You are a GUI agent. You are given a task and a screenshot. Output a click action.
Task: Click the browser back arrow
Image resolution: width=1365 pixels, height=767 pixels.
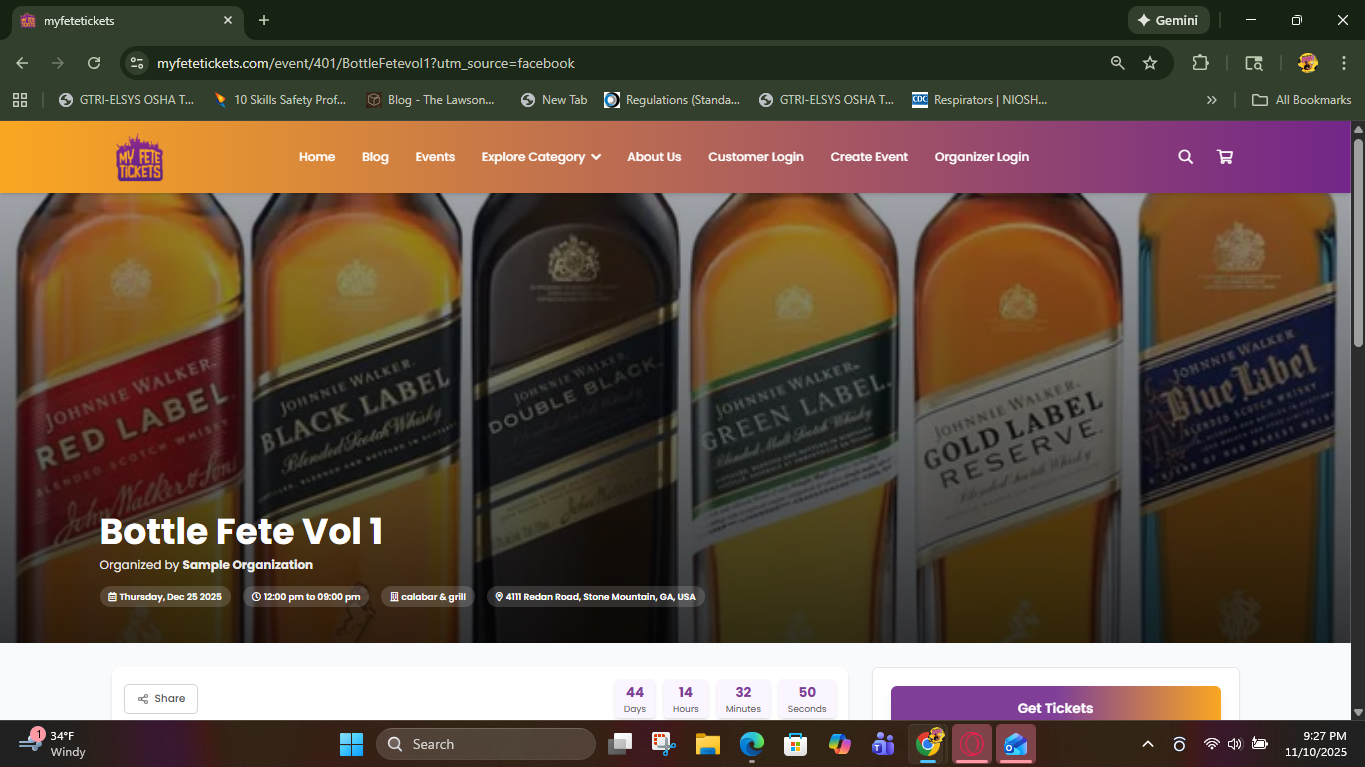[x=22, y=63]
